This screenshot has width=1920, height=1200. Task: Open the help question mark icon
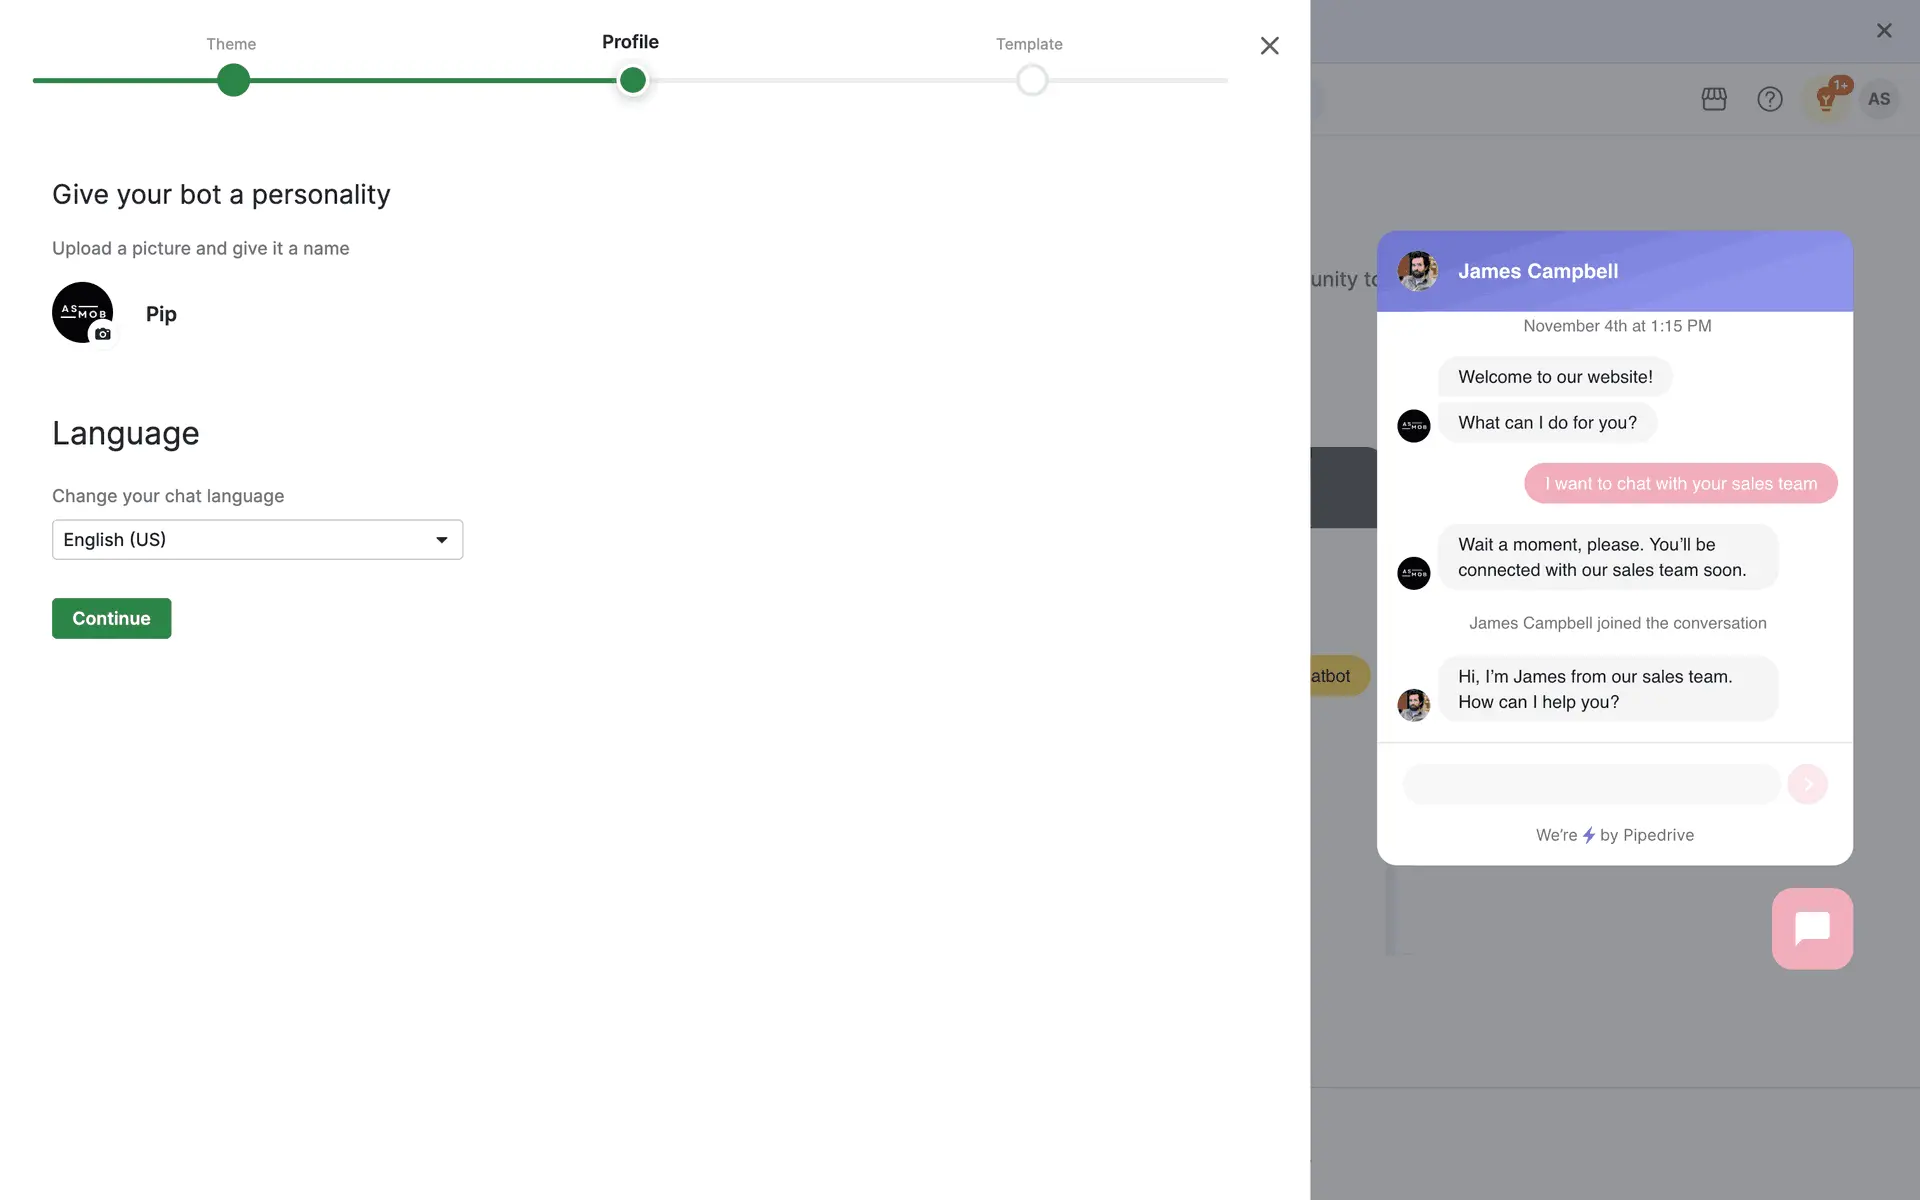[x=1769, y=99]
